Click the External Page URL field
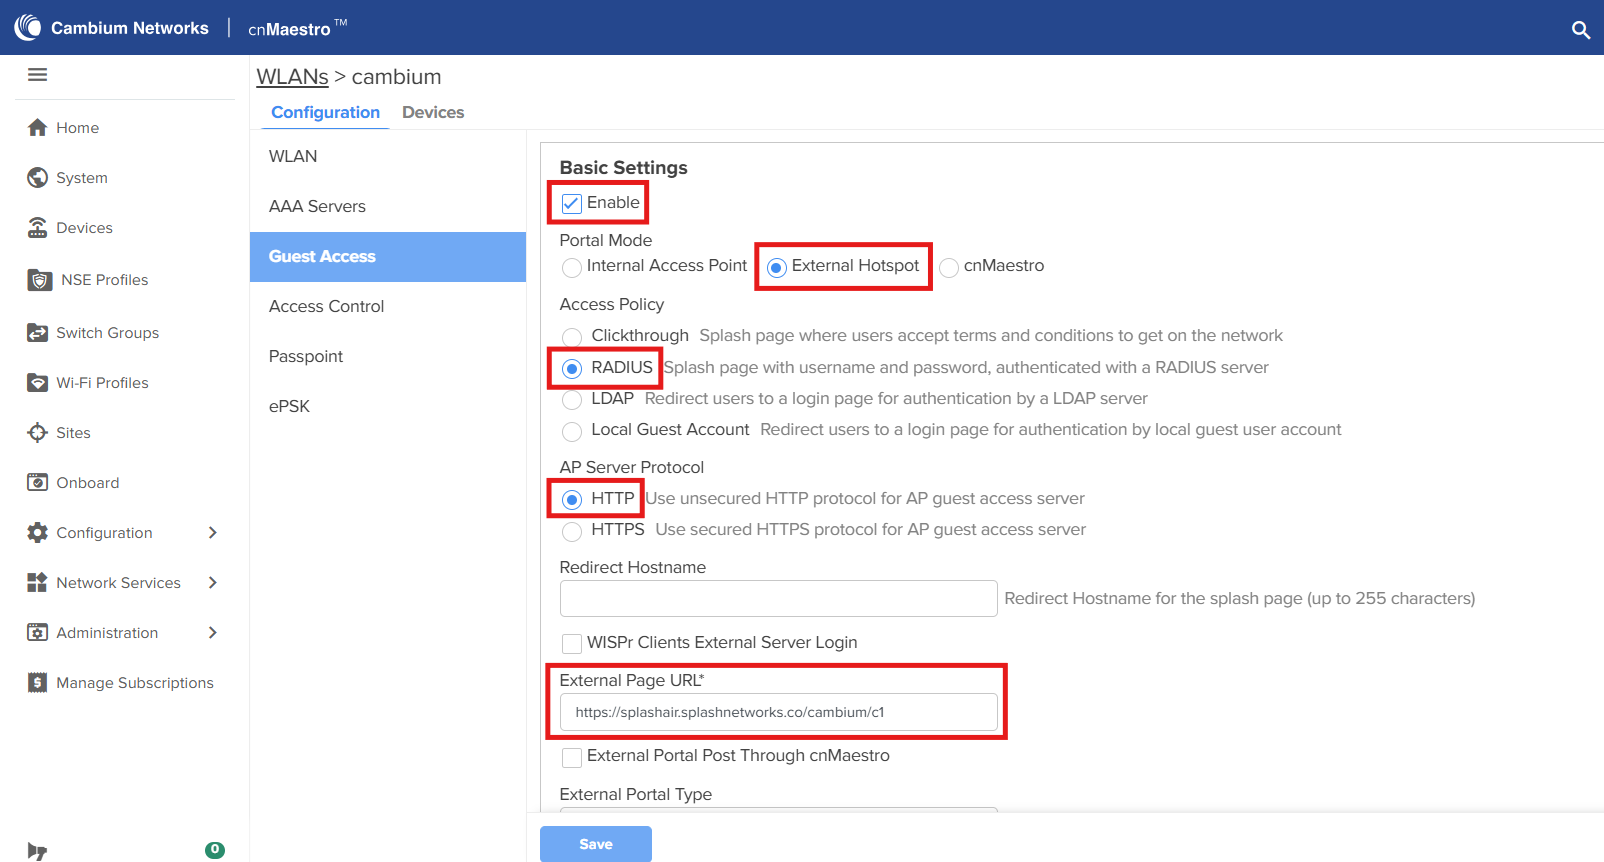This screenshot has width=1604, height=862. (778, 712)
